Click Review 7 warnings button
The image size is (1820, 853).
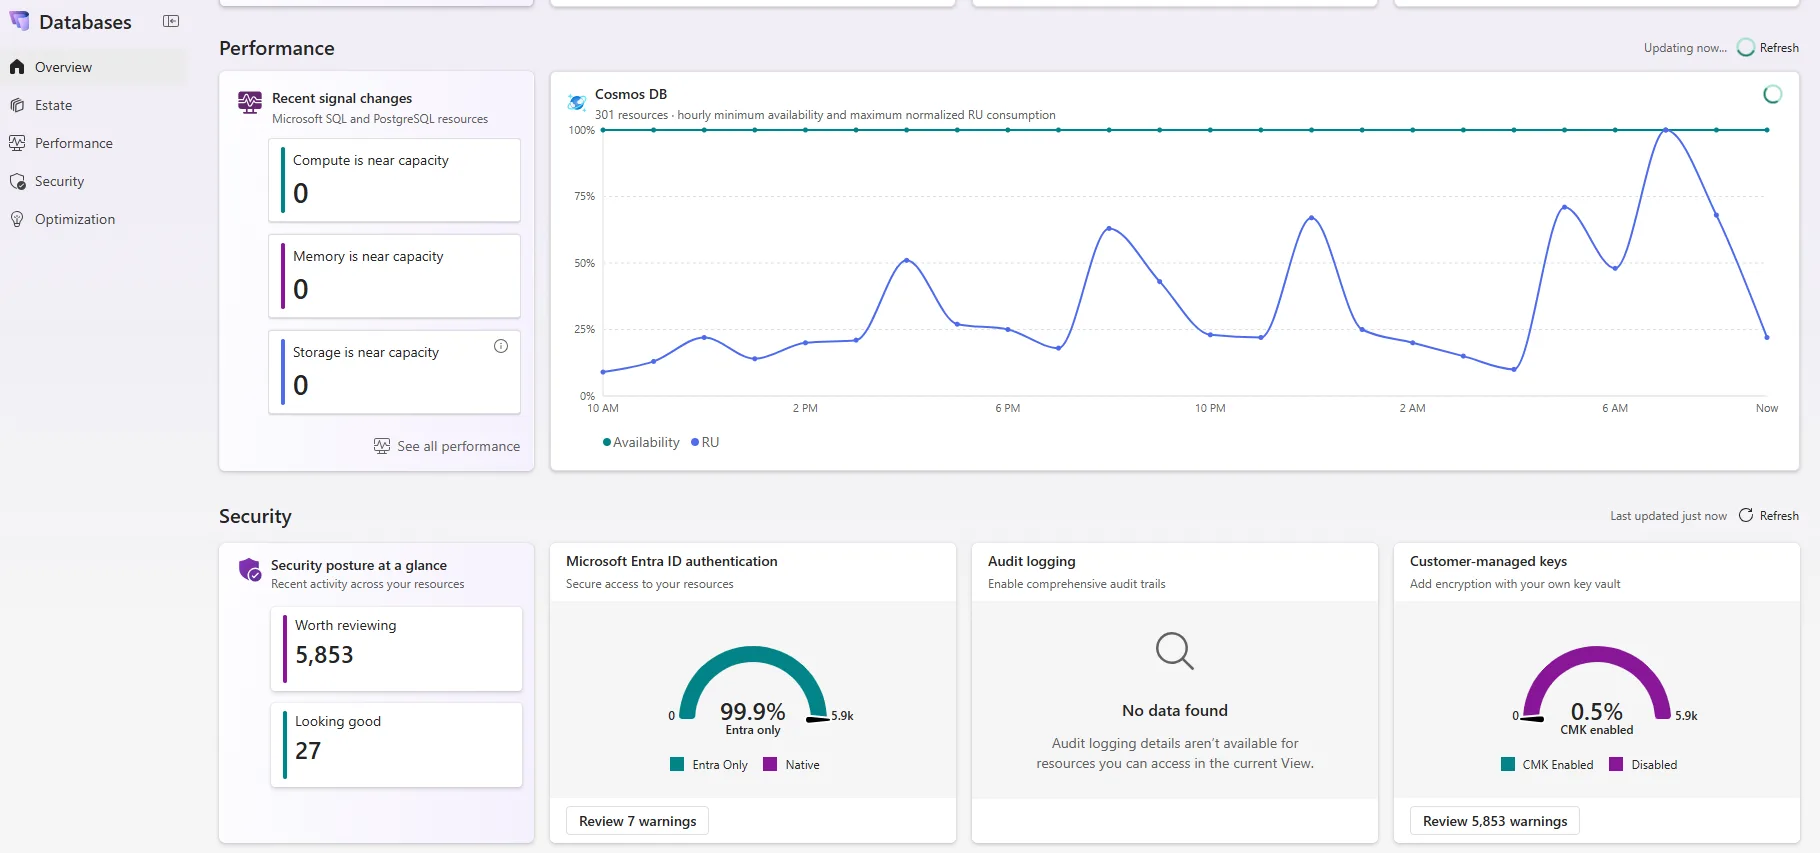pyautogui.click(x=638, y=821)
